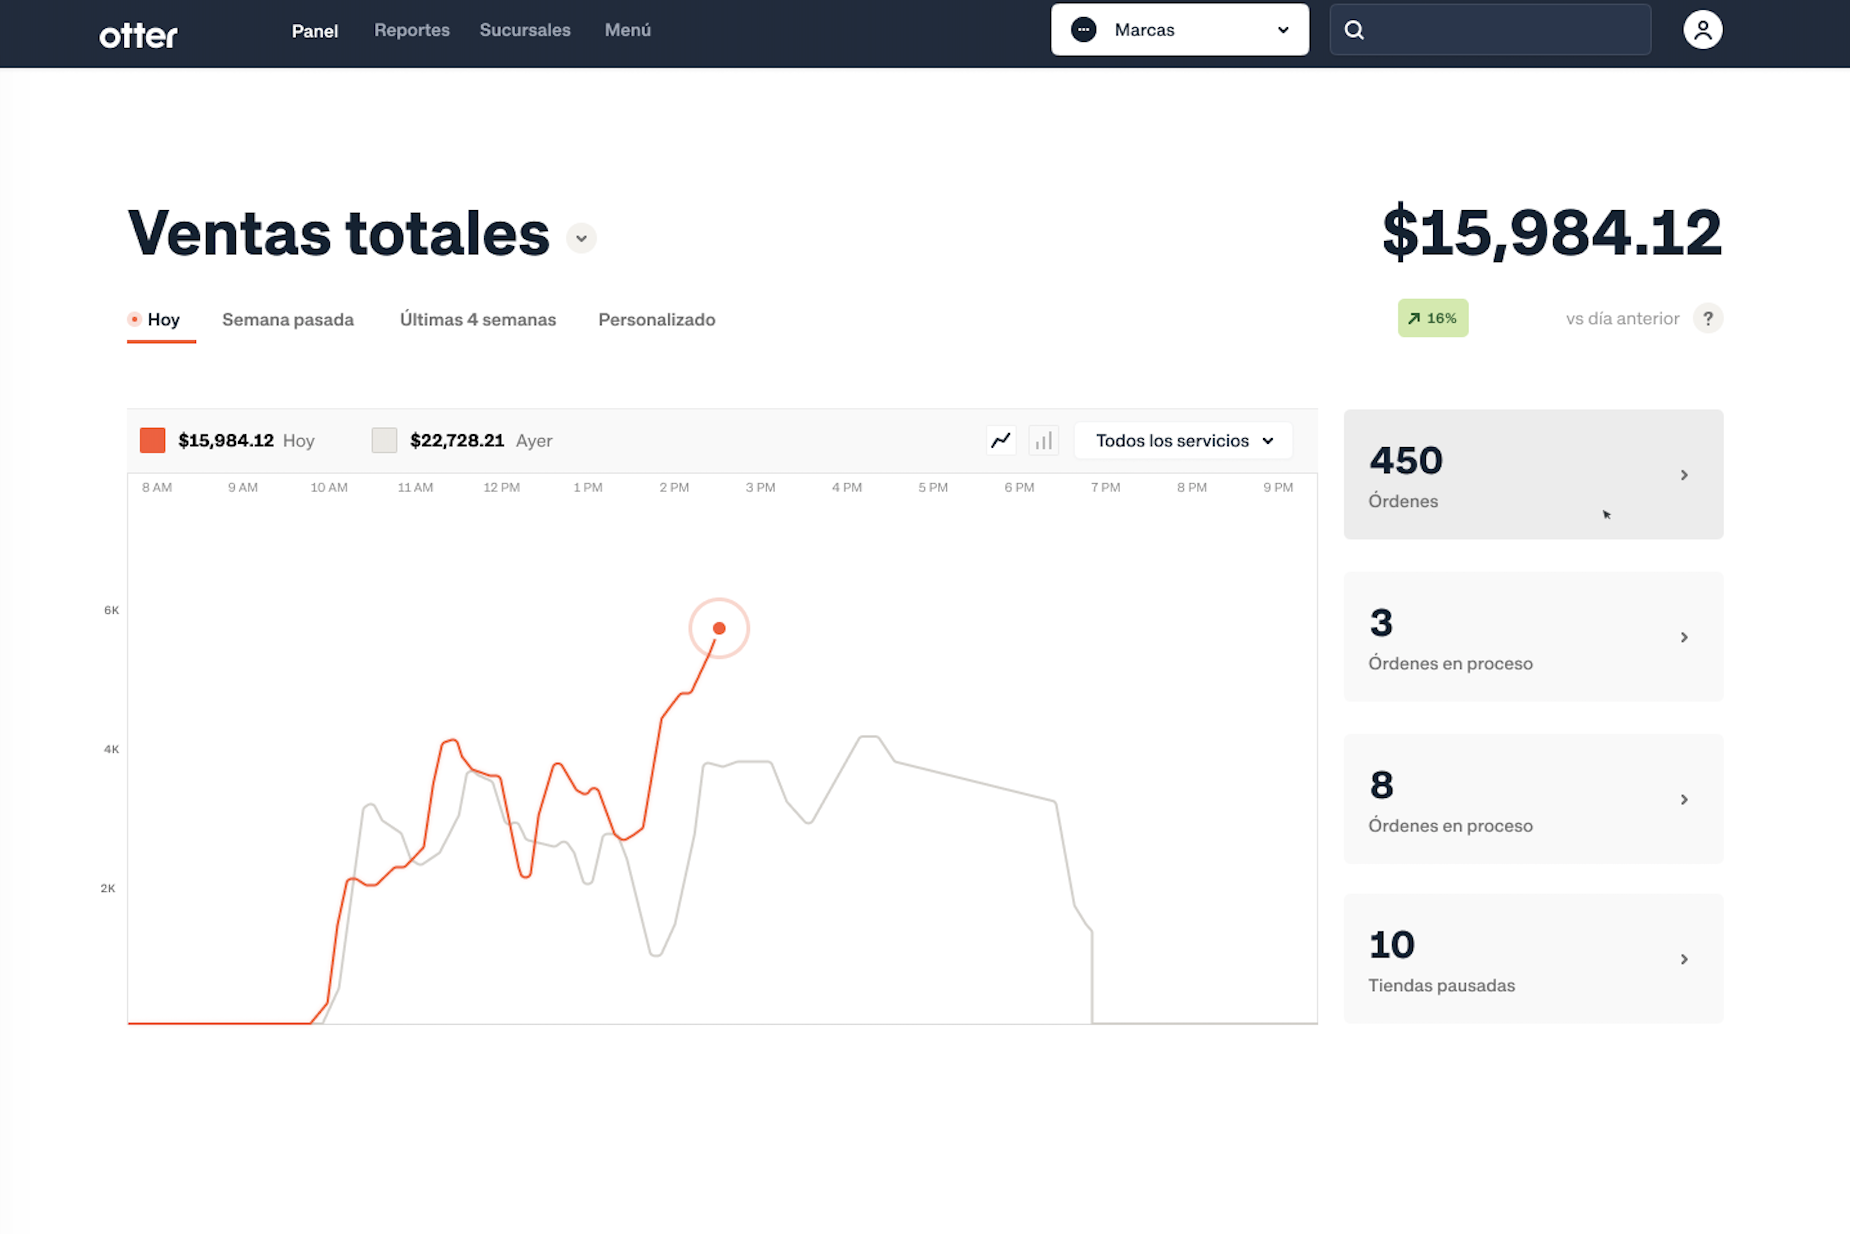Open Menú in the navigation
1850x1234 pixels.
(x=628, y=30)
